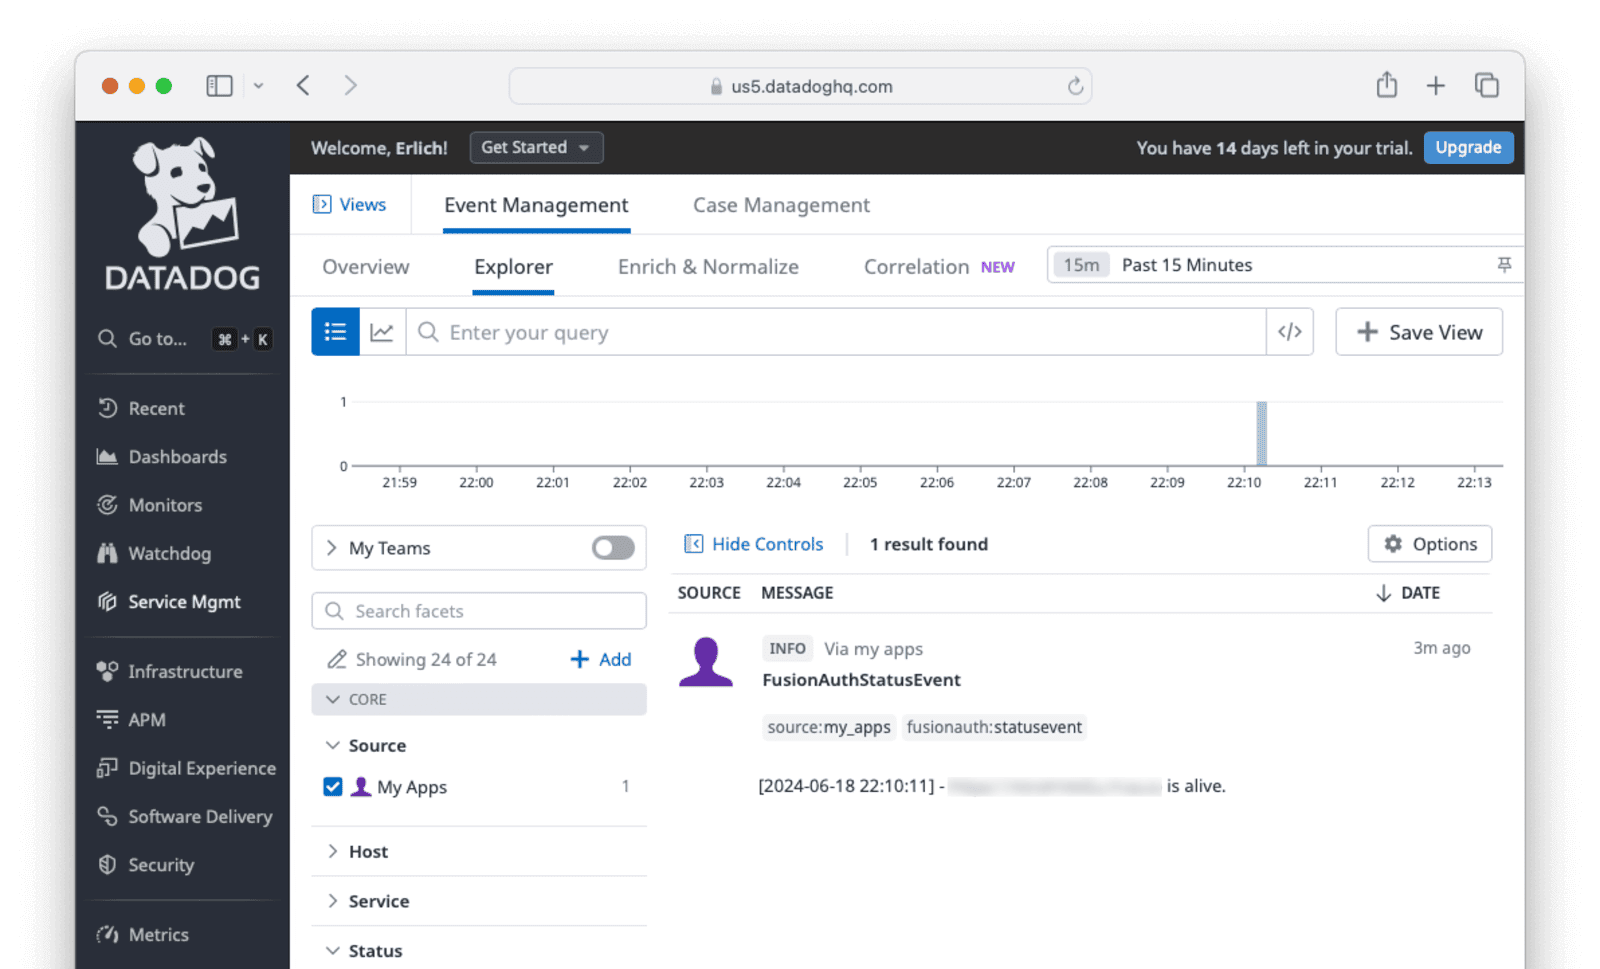Image resolution: width=1600 pixels, height=969 pixels.
Task: Open the Safari sidebar toggle icon
Action: tap(219, 86)
